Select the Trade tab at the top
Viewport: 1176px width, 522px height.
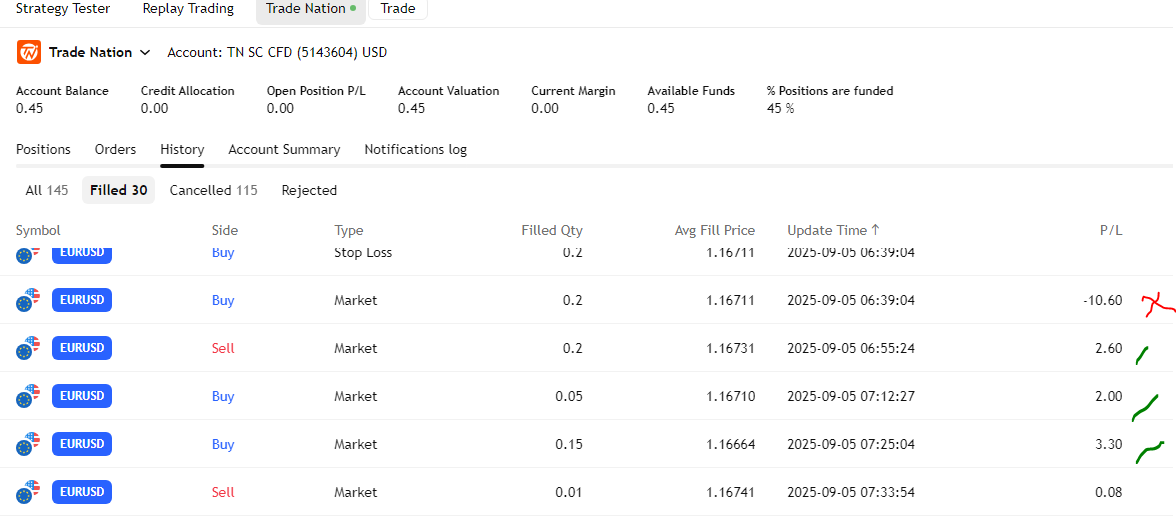(x=398, y=9)
